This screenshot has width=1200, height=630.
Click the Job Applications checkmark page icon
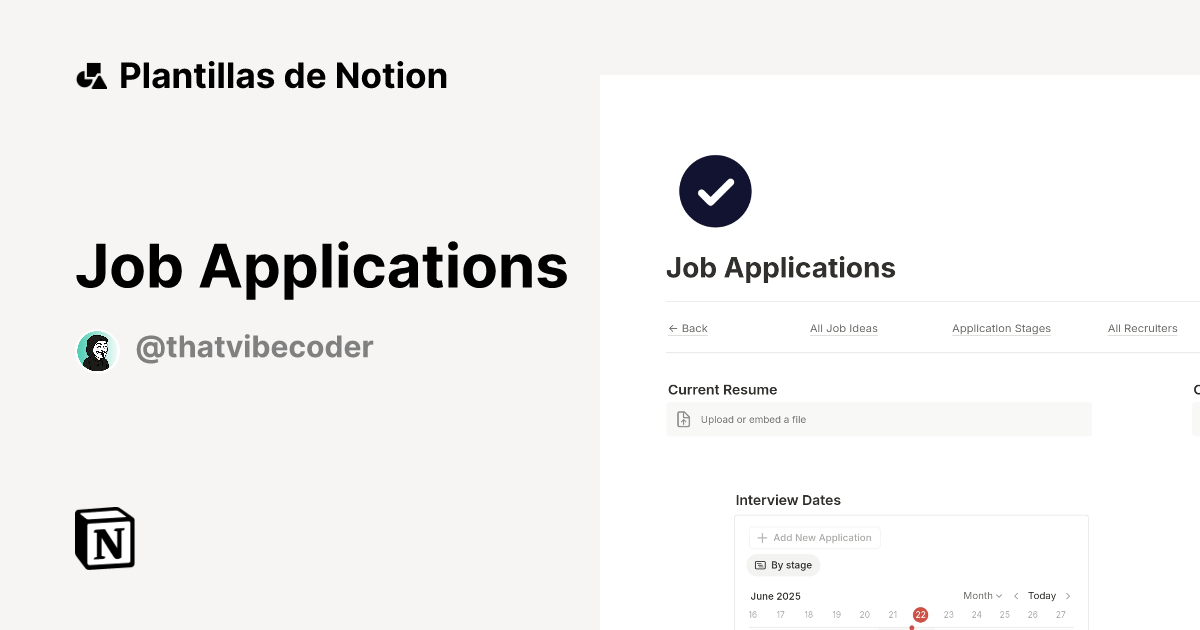715,191
